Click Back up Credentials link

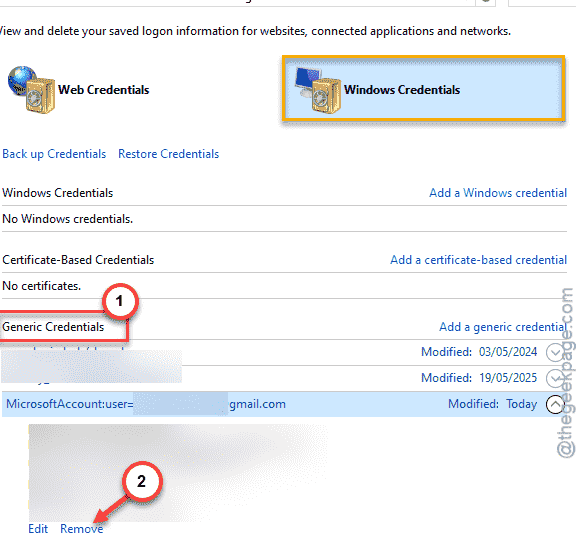pyautogui.click(x=54, y=154)
